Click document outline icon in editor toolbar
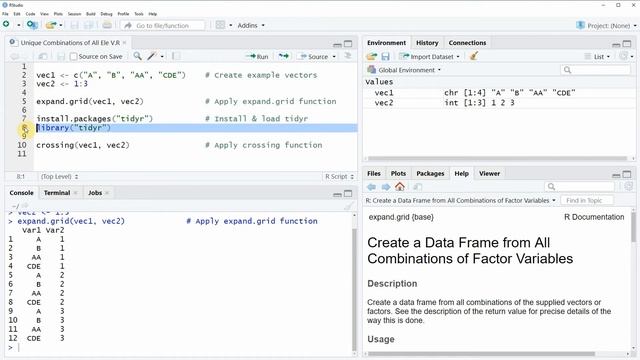The width and height of the screenshot is (640, 360). point(348,56)
